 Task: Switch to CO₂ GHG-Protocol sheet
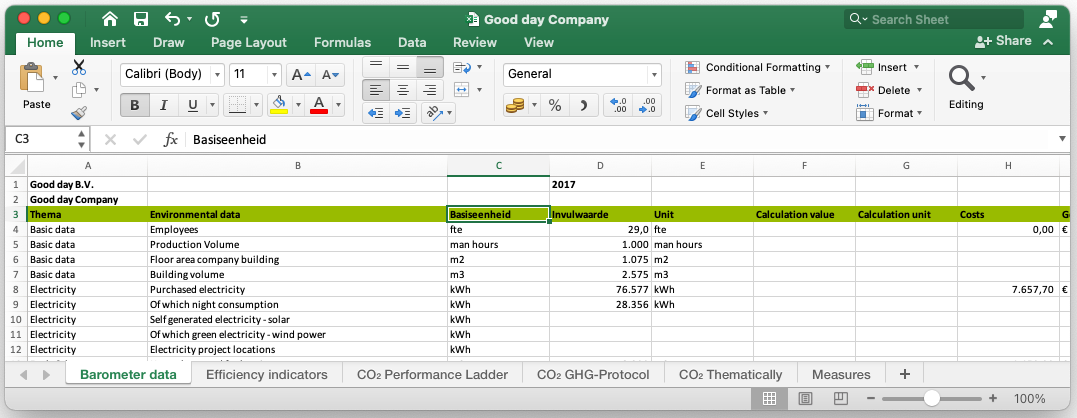593,375
